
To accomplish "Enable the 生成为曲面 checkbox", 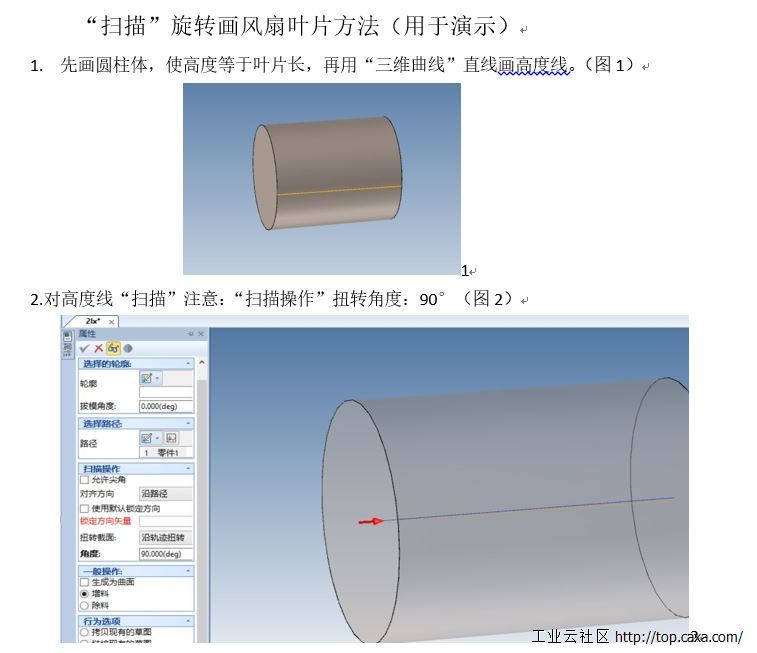I will [x=84, y=582].
